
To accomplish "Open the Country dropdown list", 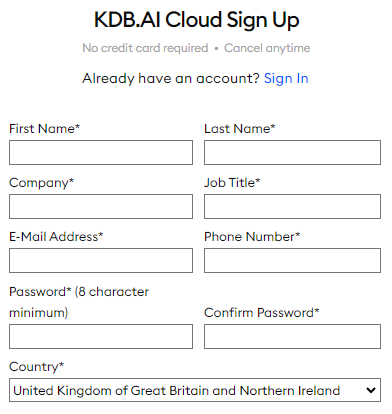I will point(195,390).
